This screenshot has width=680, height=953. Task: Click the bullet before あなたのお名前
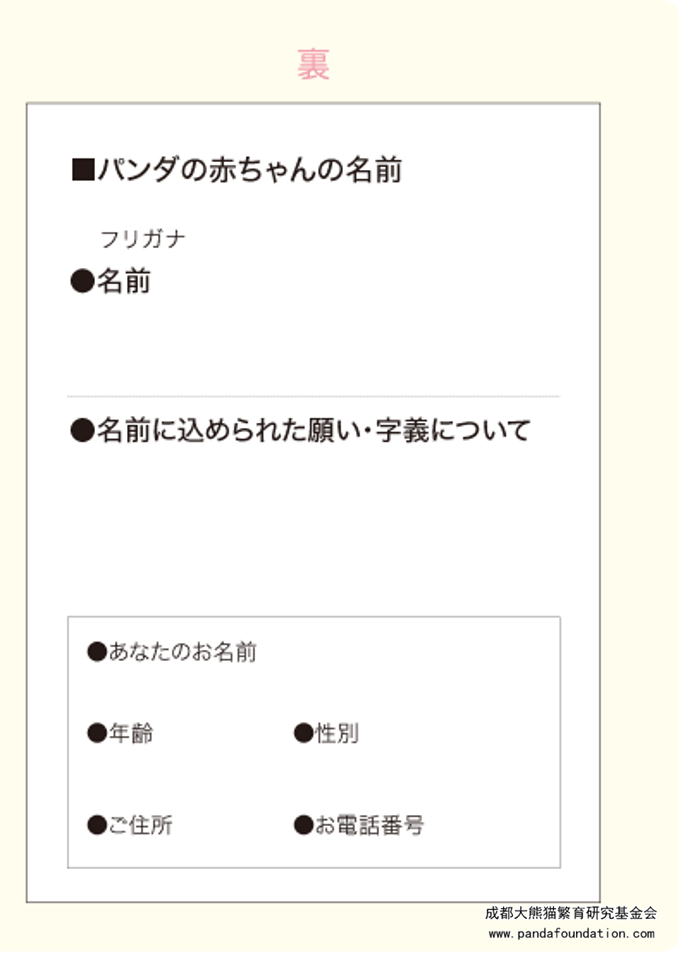[96, 653]
